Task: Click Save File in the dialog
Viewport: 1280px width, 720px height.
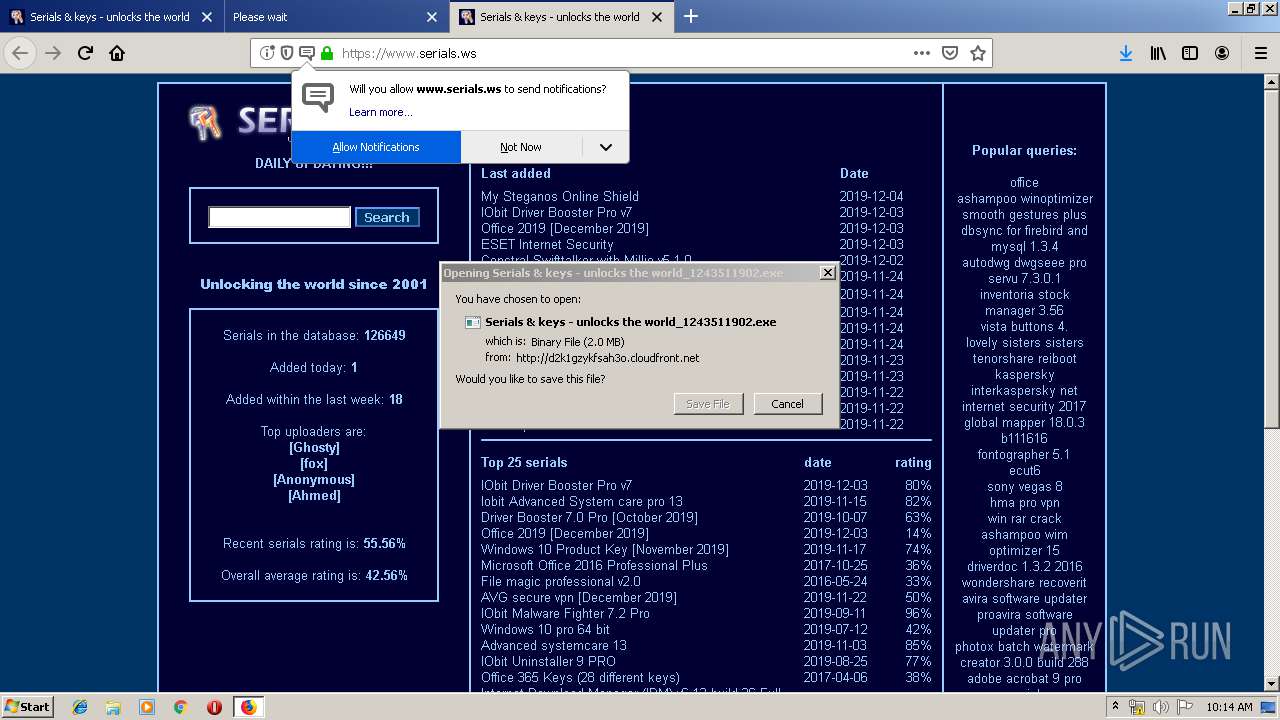Action: click(x=708, y=404)
